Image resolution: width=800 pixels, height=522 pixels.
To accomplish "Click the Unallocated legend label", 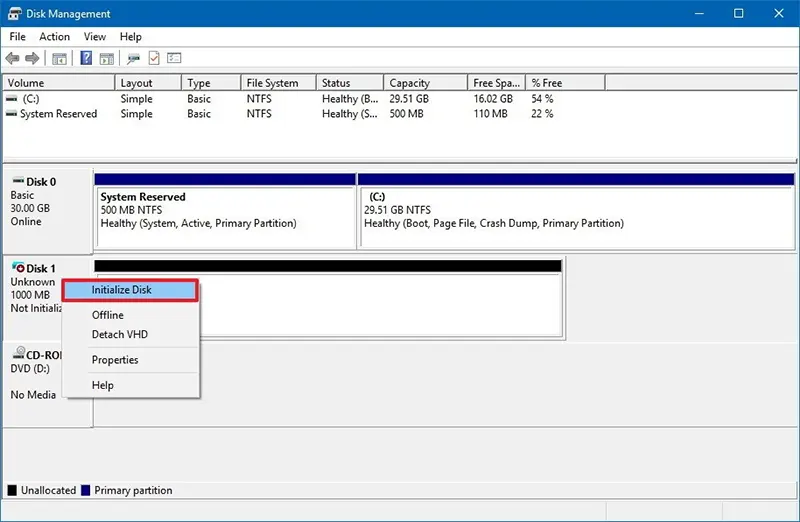I will pos(48,490).
